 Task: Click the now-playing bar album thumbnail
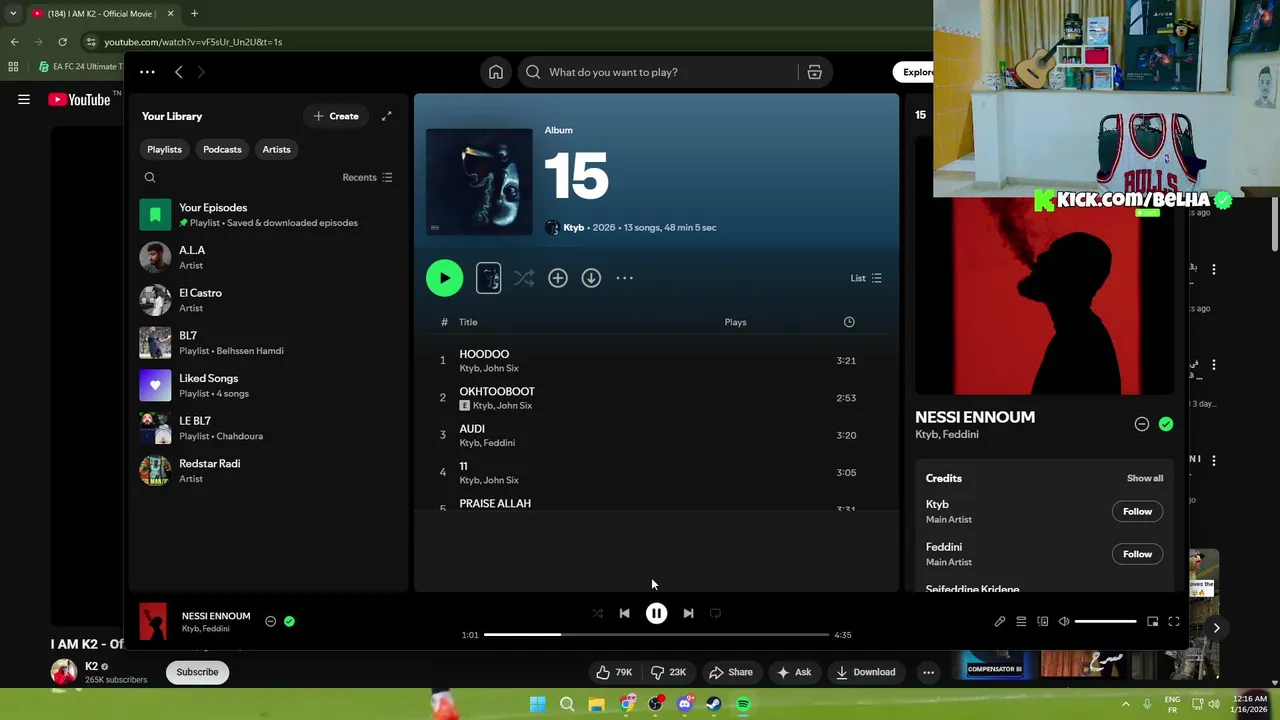[153, 621]
